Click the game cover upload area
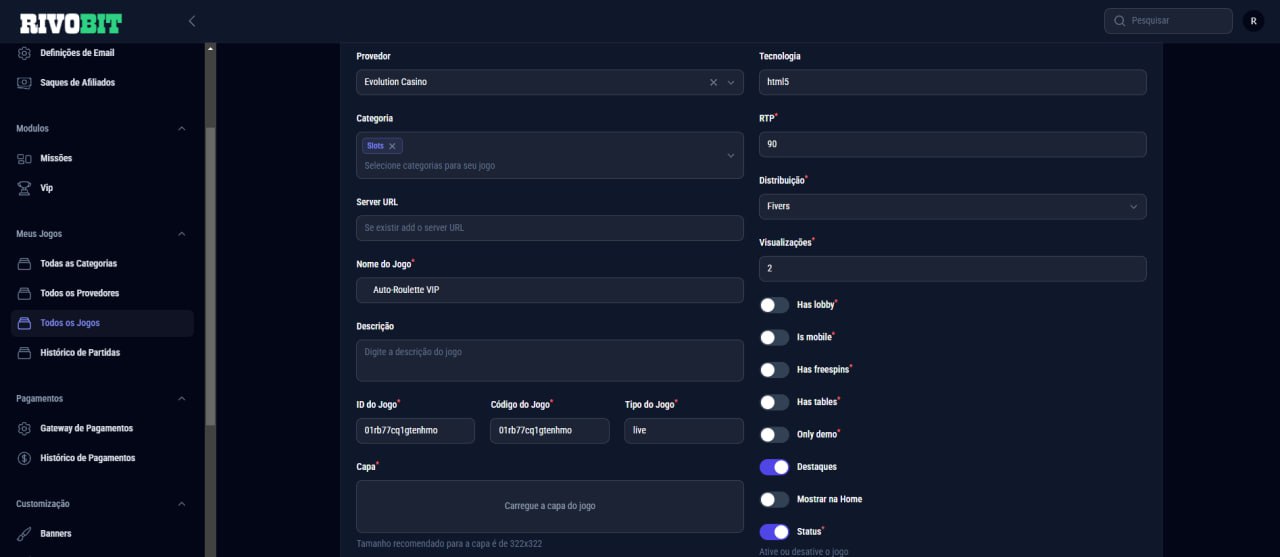 tap(549, 506)
